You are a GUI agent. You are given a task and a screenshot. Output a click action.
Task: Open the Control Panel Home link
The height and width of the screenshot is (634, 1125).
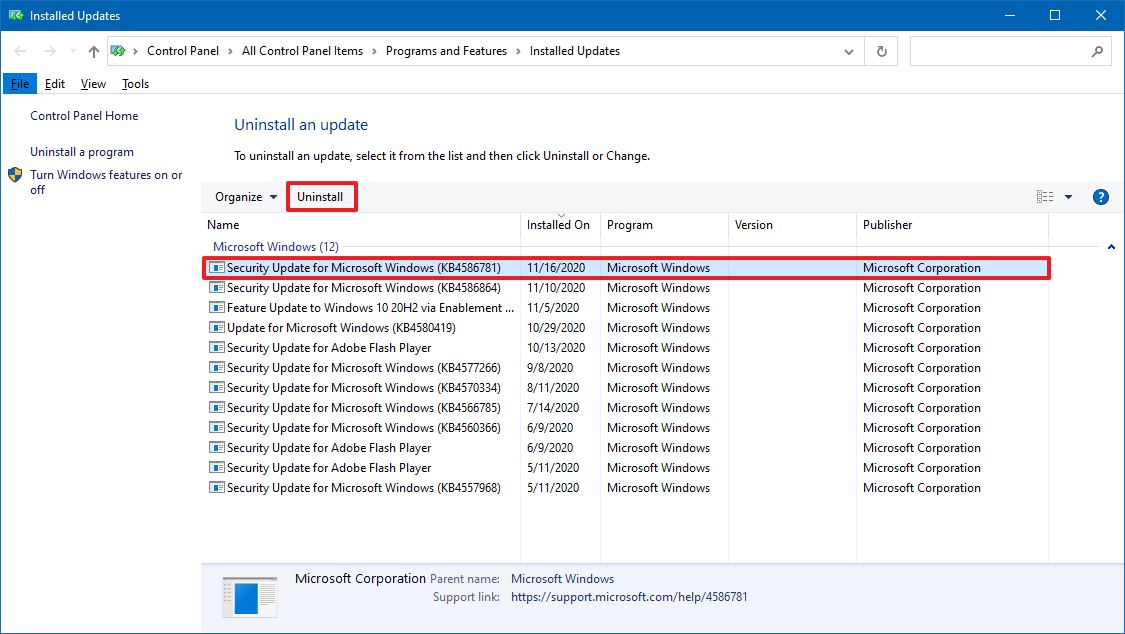(84, 115)
